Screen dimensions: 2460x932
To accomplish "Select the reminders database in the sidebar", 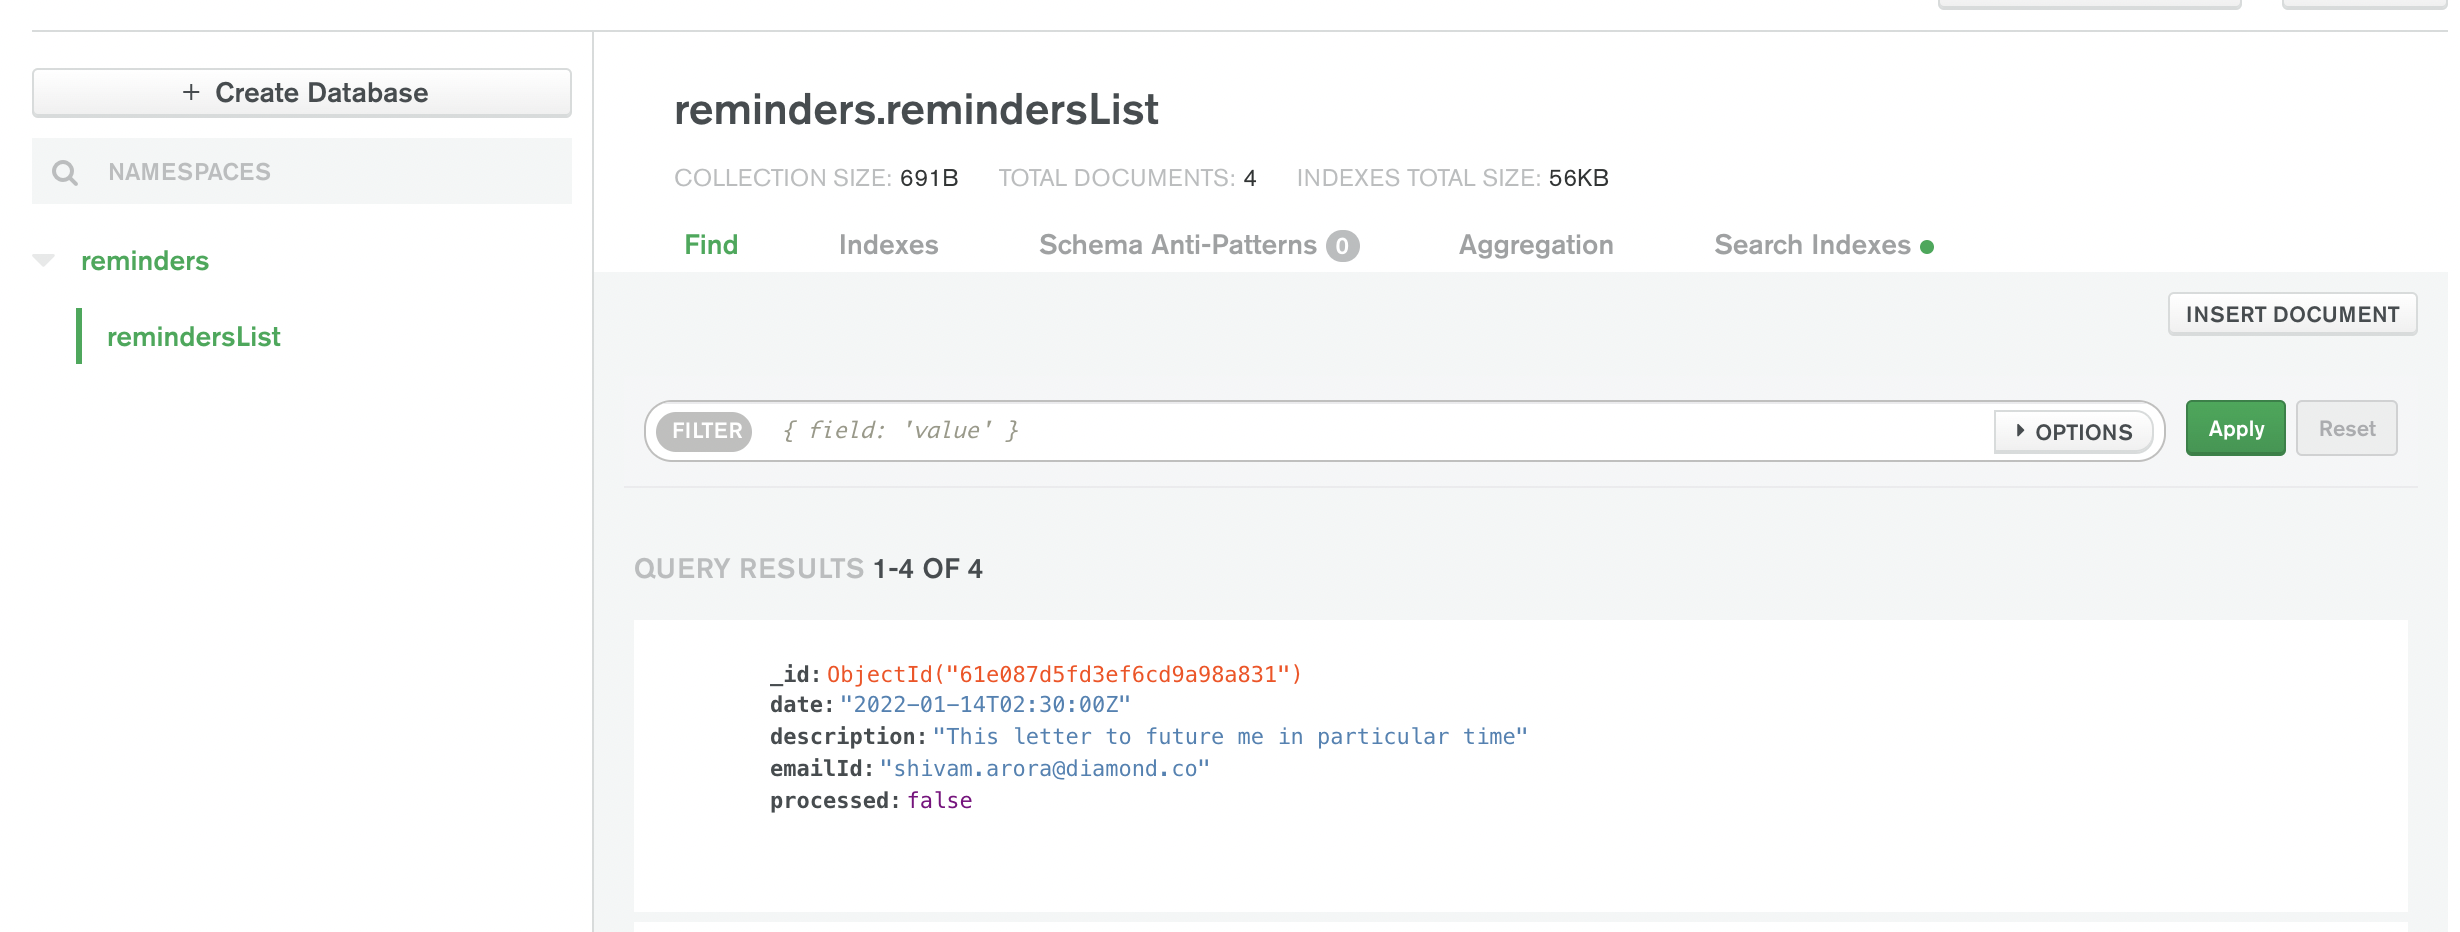I will click(145, 261).
